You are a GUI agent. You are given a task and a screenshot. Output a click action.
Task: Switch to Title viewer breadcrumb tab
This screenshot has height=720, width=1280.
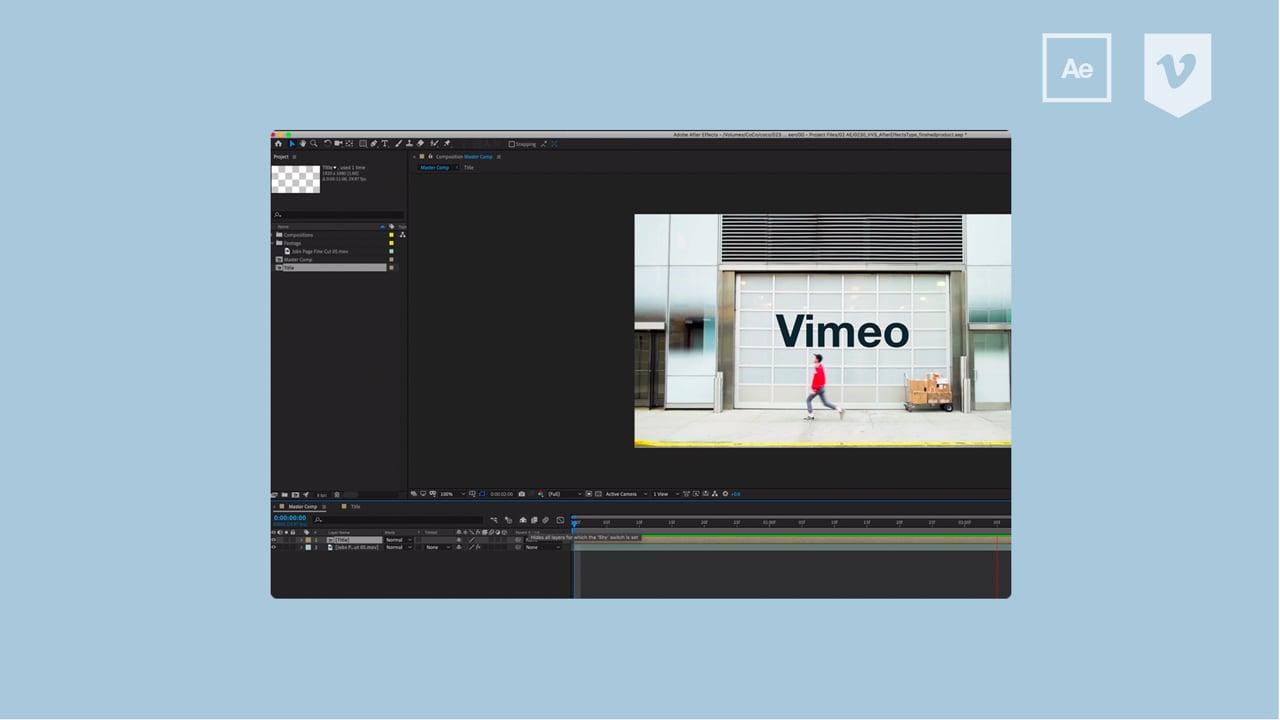click(x=469, y=168)
